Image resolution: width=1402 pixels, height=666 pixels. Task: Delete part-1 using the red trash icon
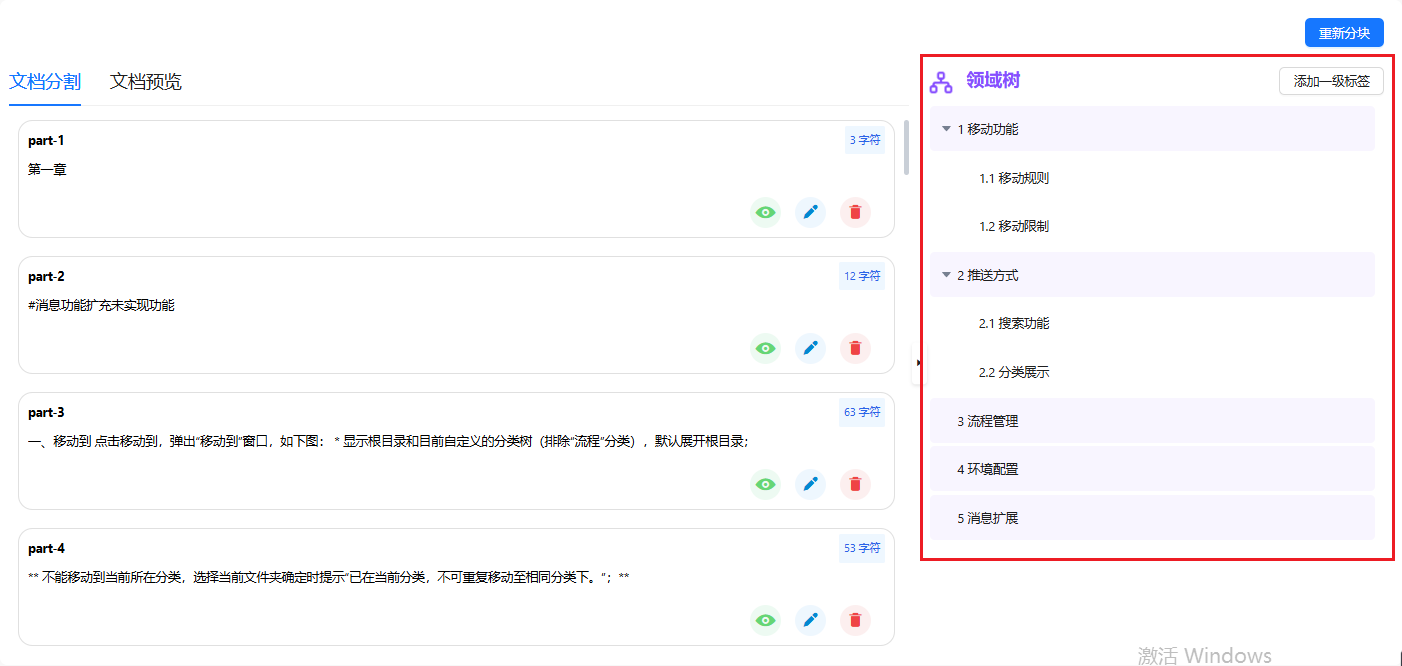[x=855, y=212]
